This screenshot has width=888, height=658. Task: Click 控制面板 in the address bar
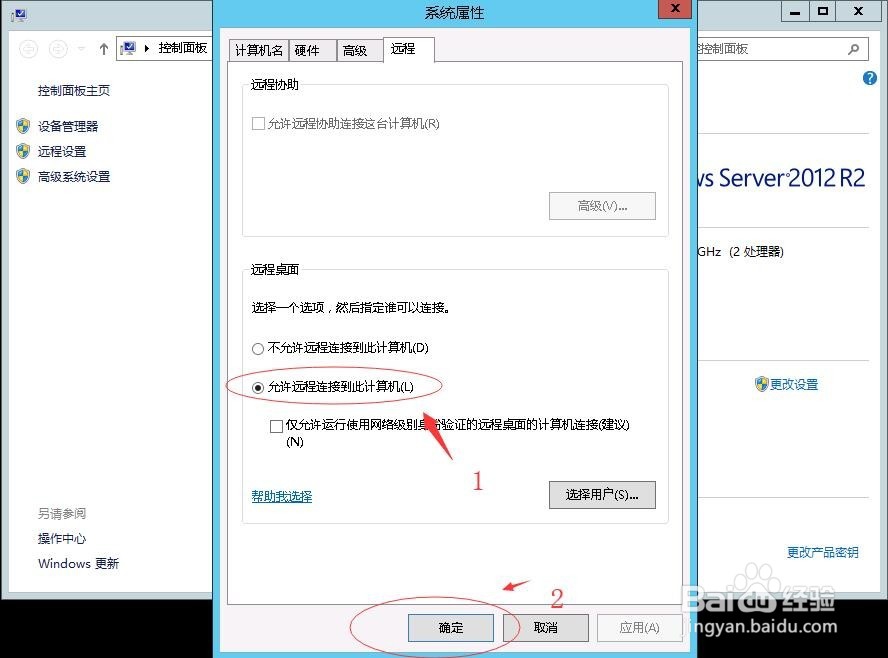pyautogui.click(x=182, y=48)
